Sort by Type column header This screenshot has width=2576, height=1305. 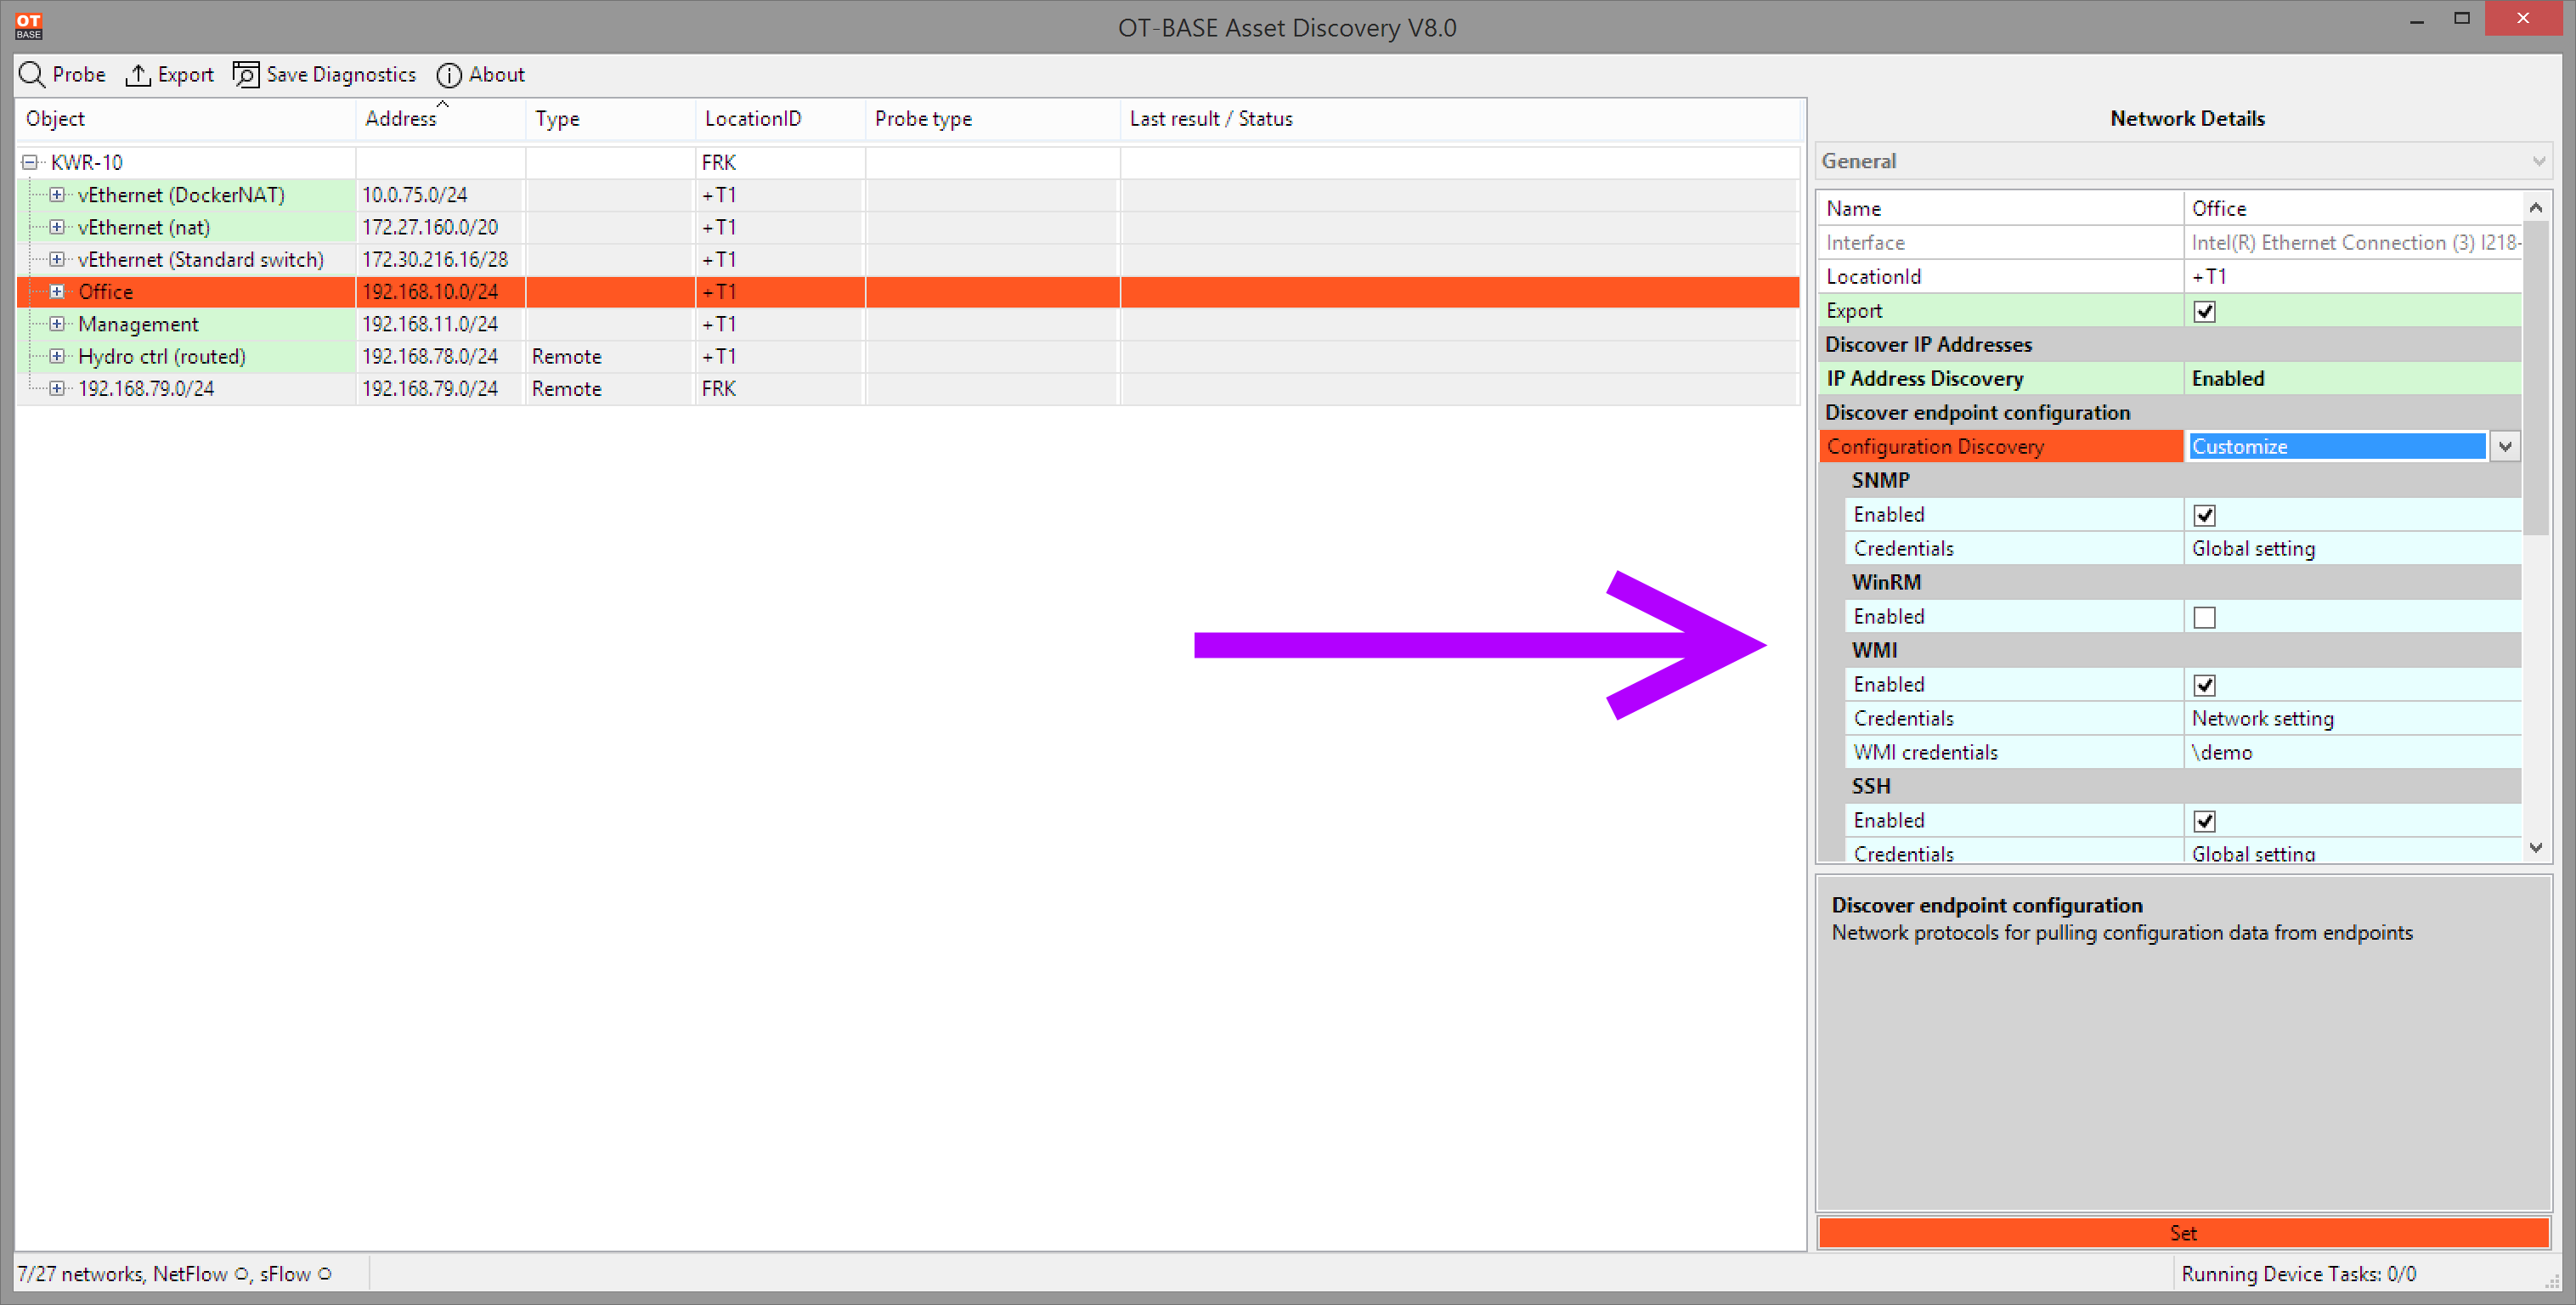point(611,119)
